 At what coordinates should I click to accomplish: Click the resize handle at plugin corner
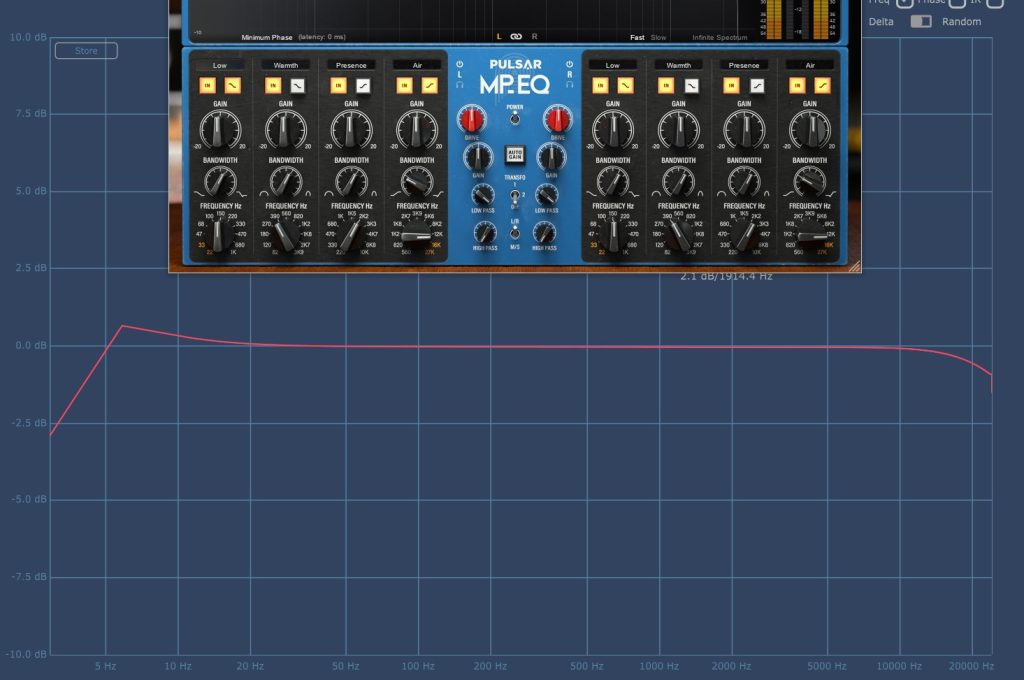click(x=854, y=267)
